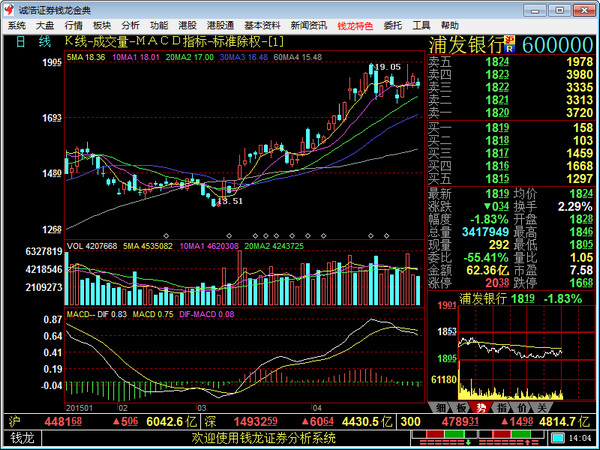Click the 02 month marker on time axis

(123, 408)
